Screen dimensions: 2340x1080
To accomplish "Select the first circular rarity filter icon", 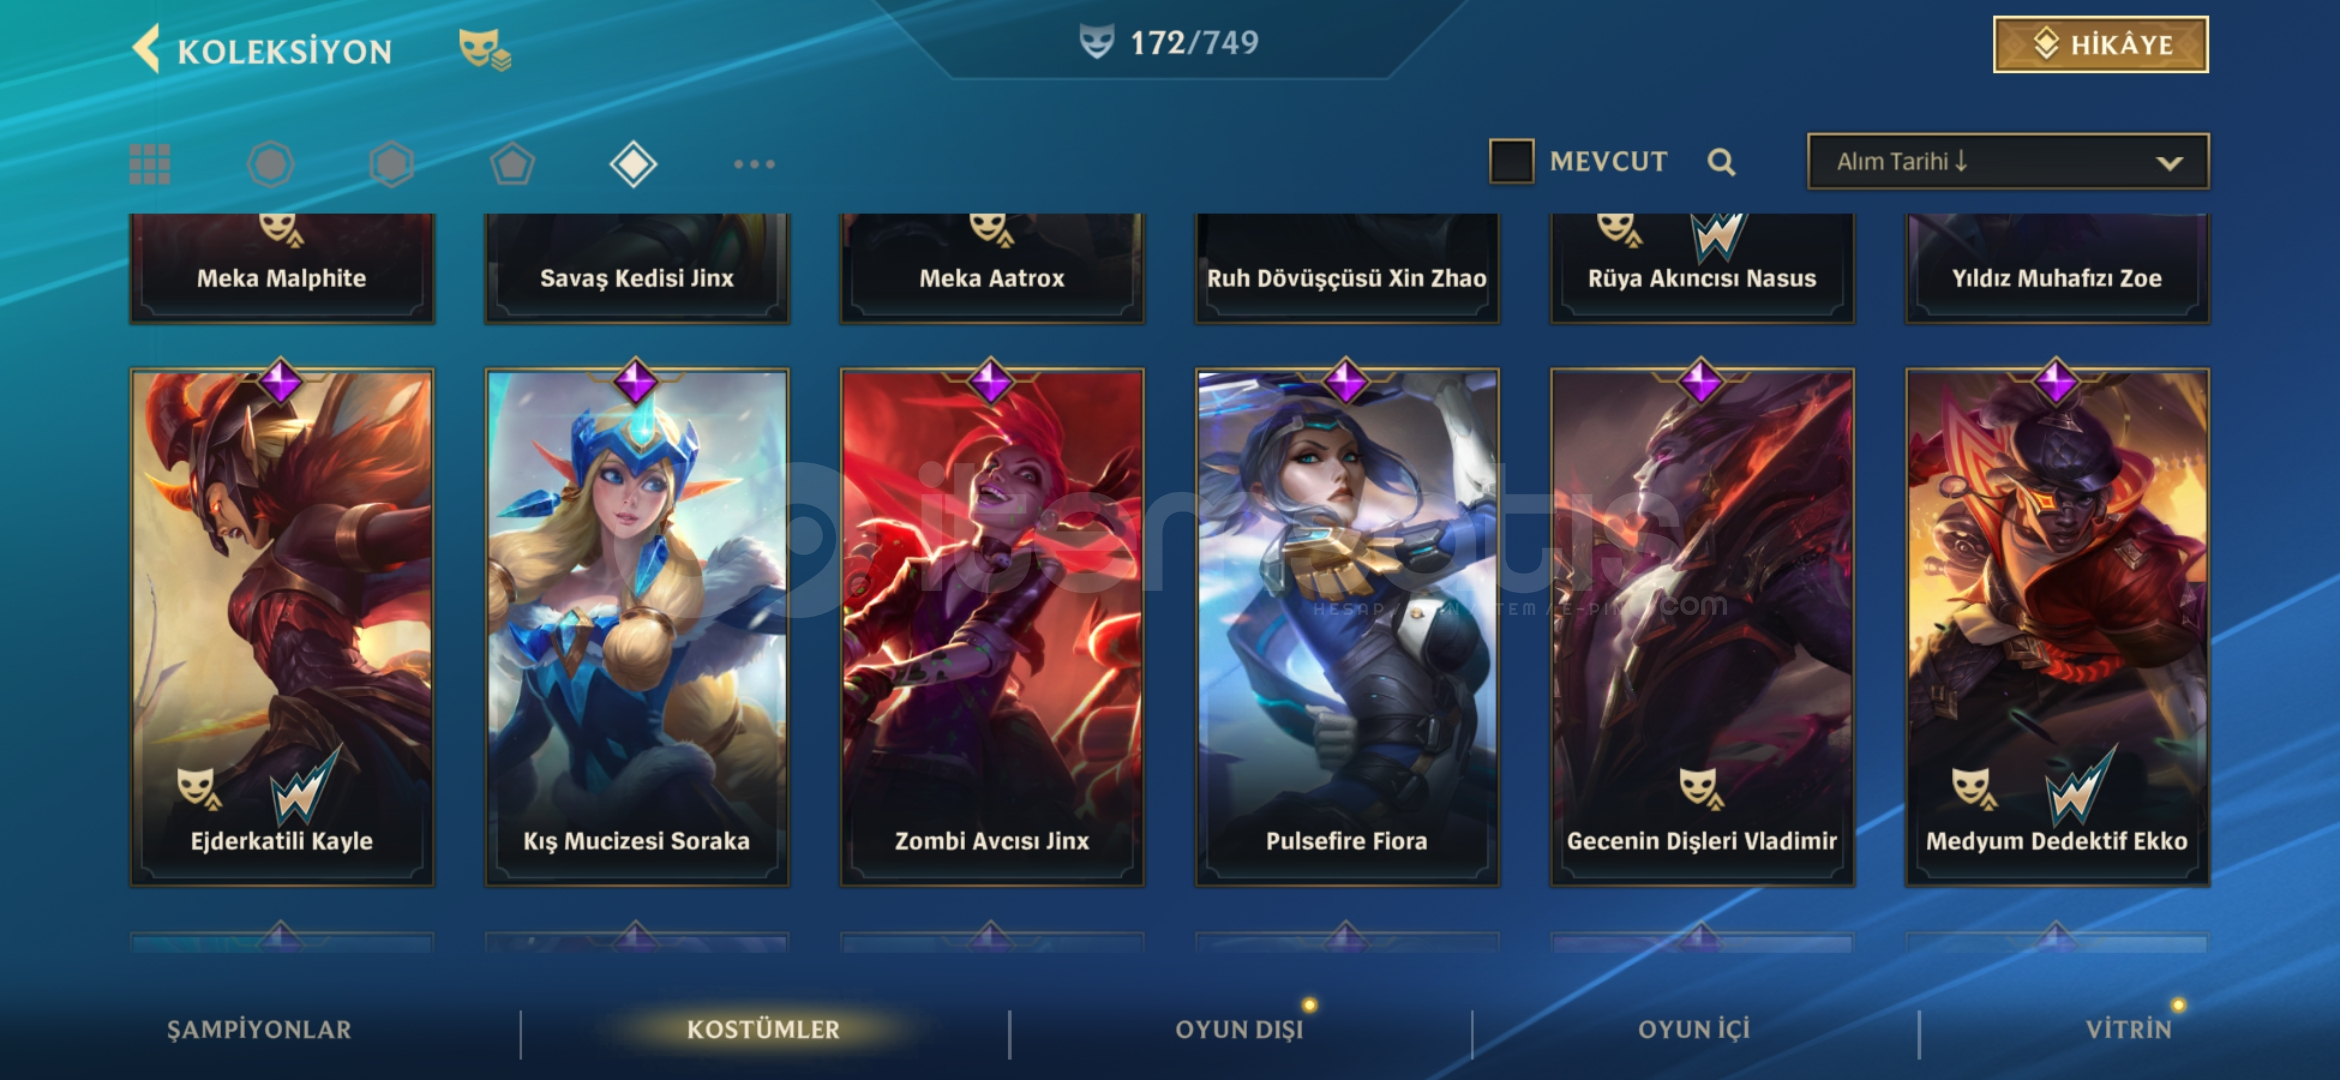I will 270,164.
